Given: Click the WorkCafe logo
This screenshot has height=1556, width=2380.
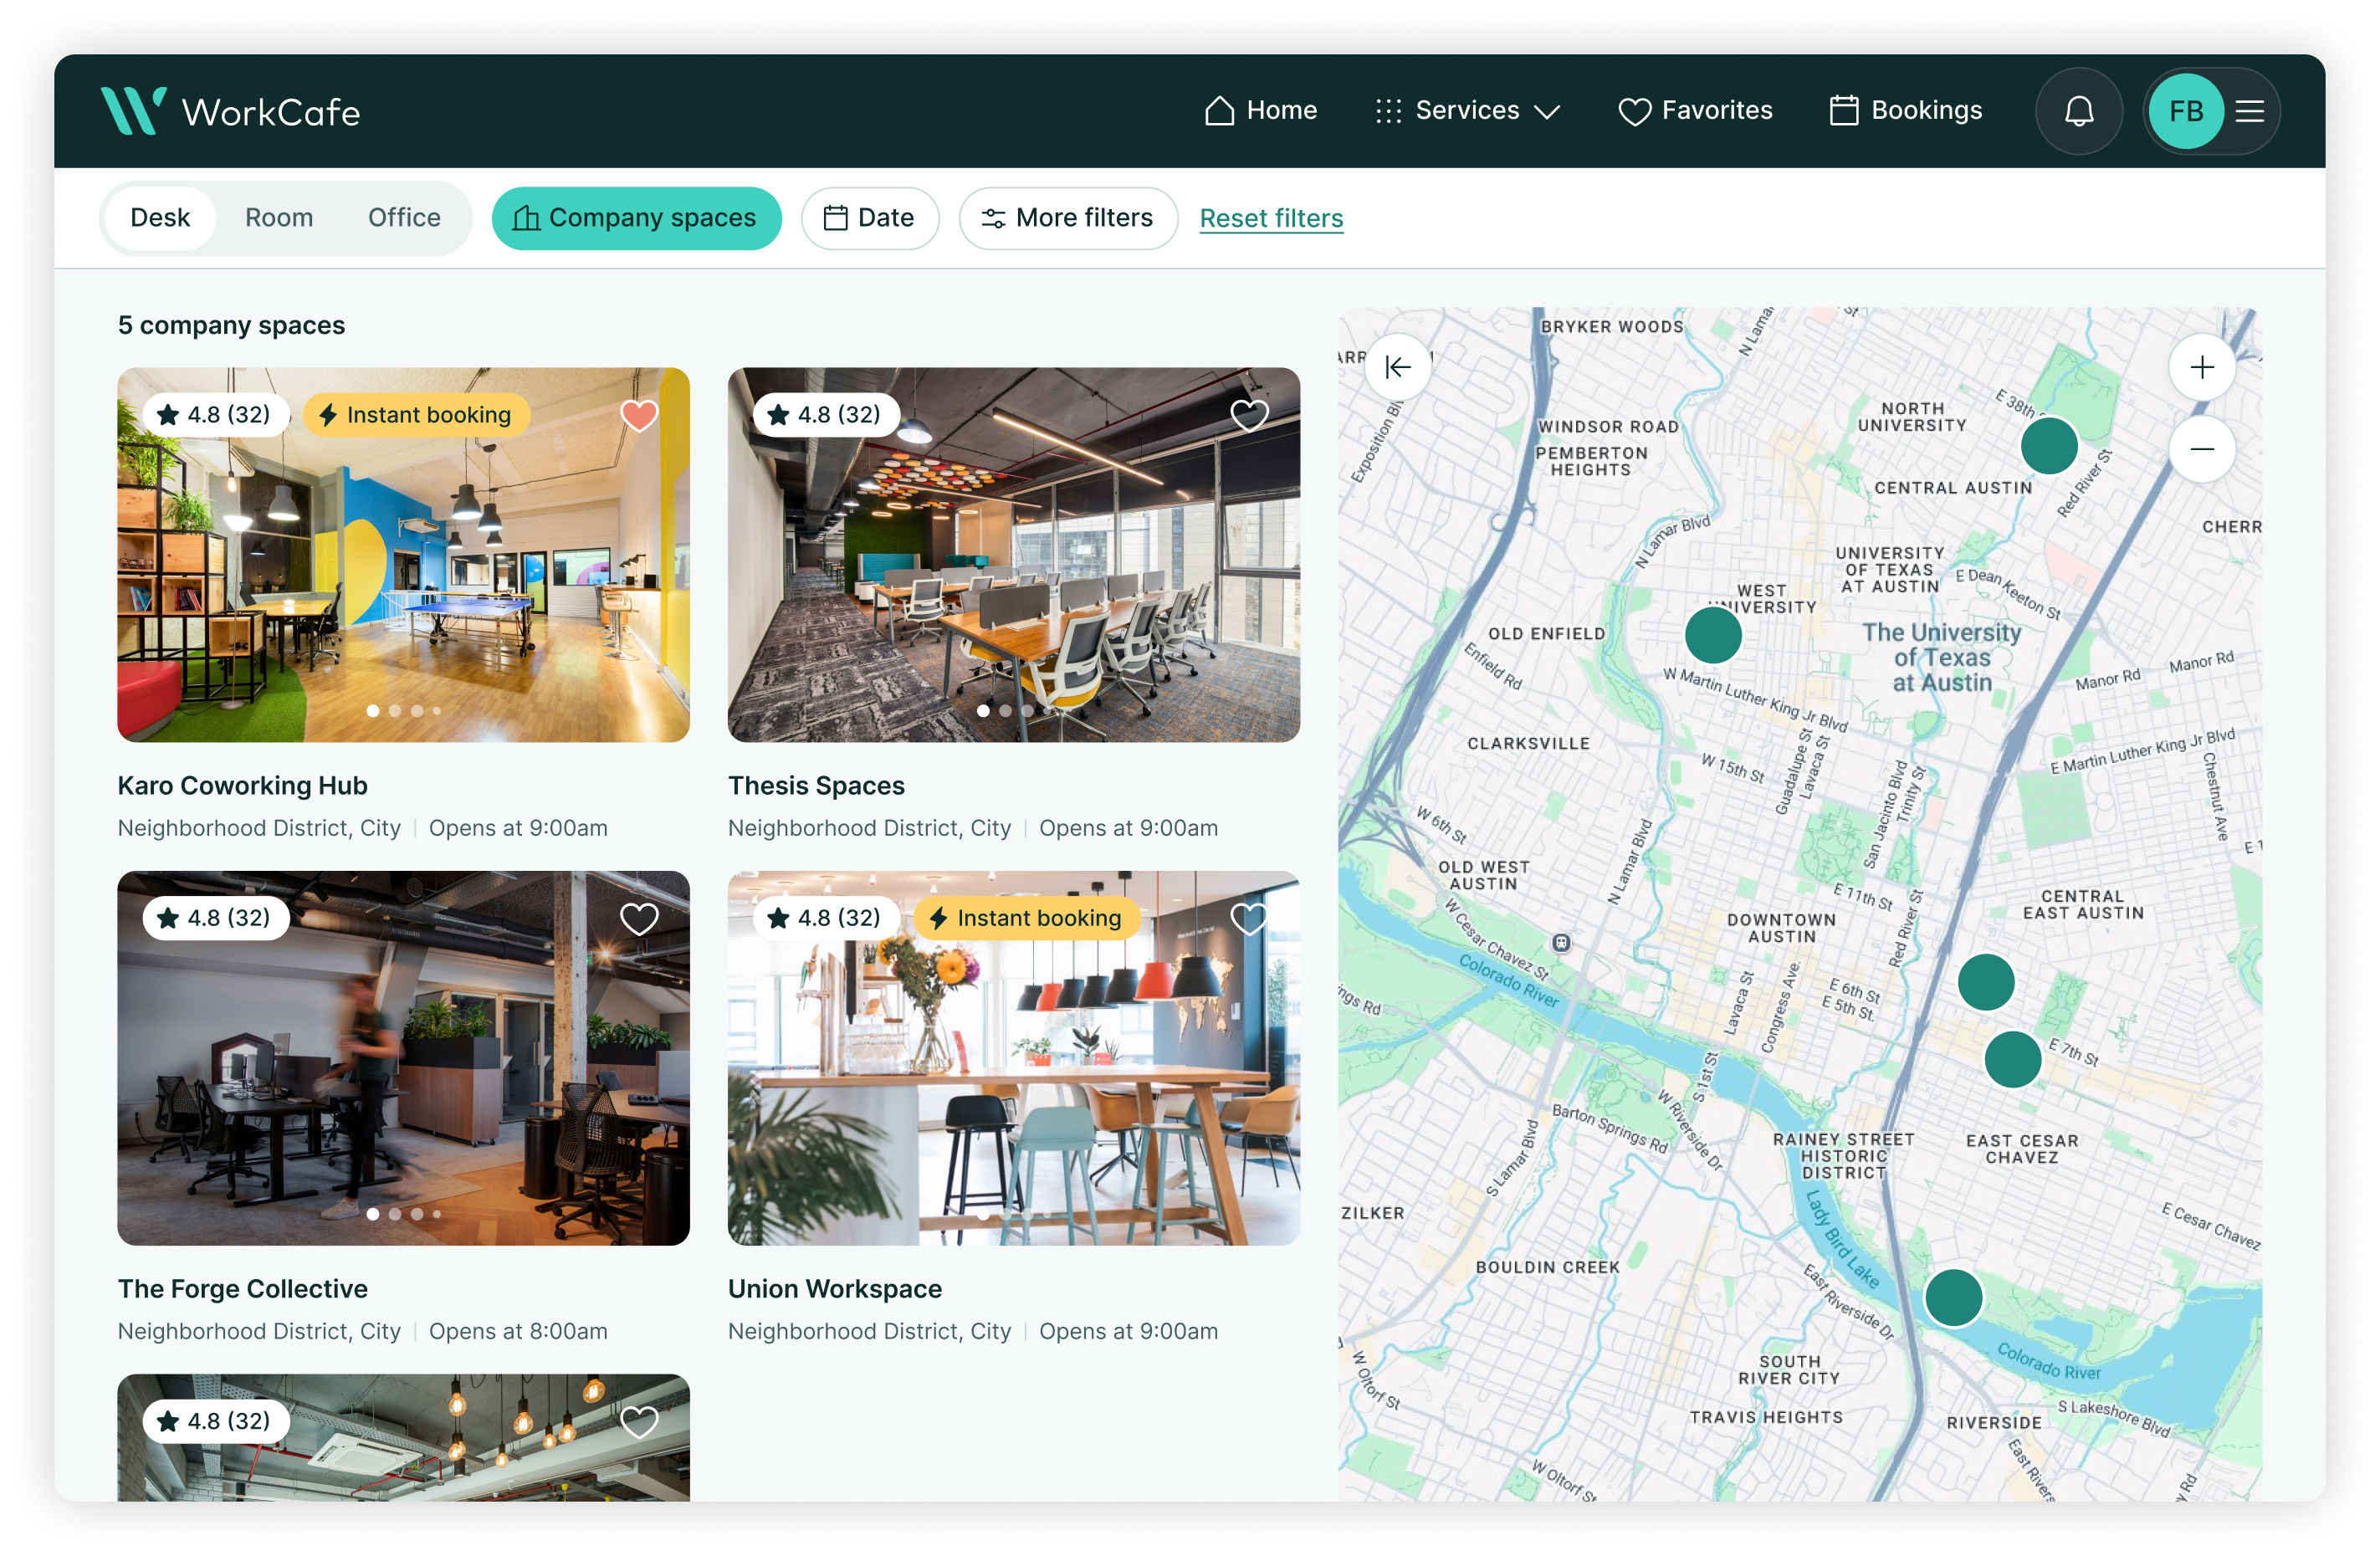Looking at the screenshot, I should (x=230, y=111).
